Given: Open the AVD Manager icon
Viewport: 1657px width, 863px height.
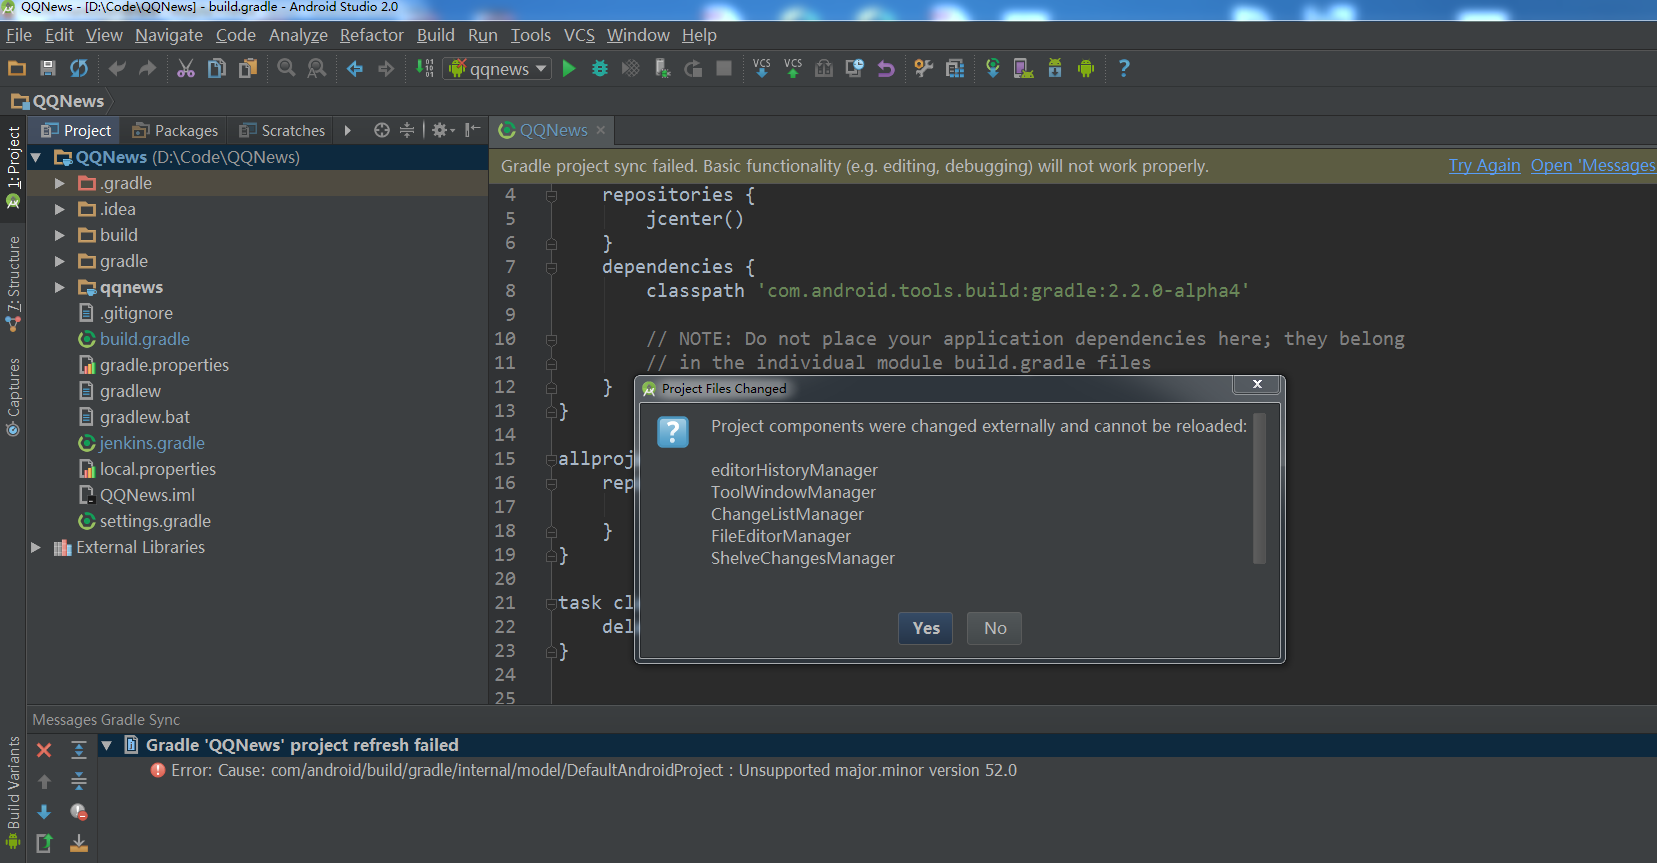Looking at the screenshot, I should click(1024, 68).
